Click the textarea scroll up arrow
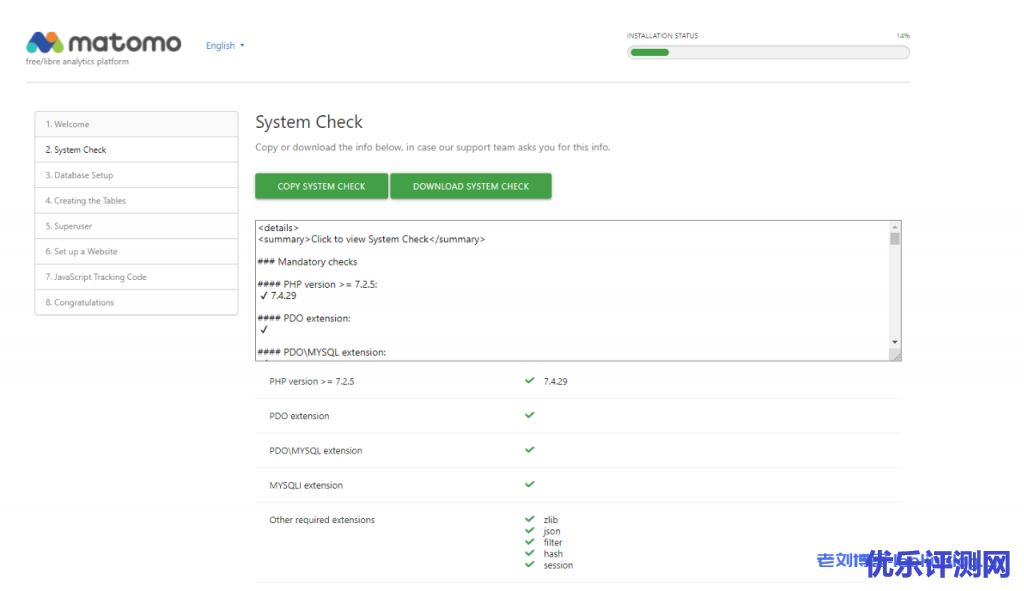Screen dimensions: 1024x591 (x=895, y=227)
